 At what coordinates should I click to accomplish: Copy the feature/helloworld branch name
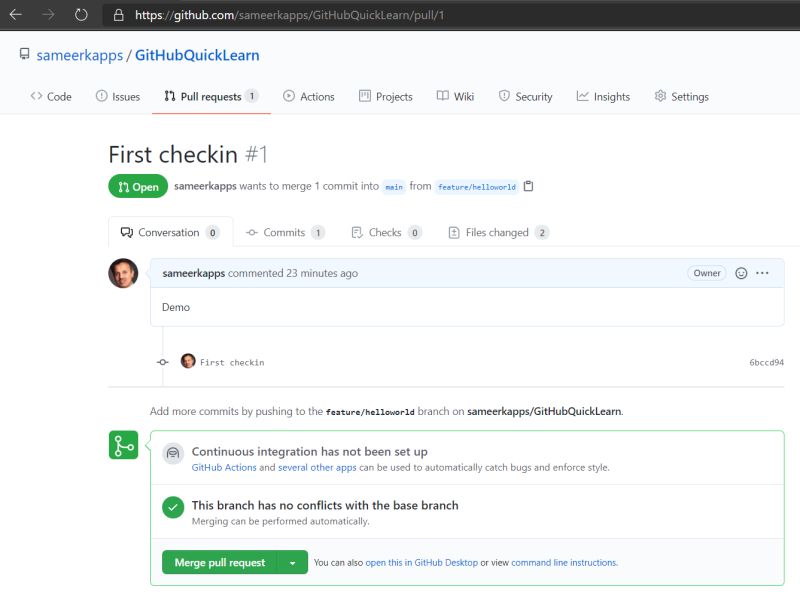pyautogui.click(x=528, y=187)
